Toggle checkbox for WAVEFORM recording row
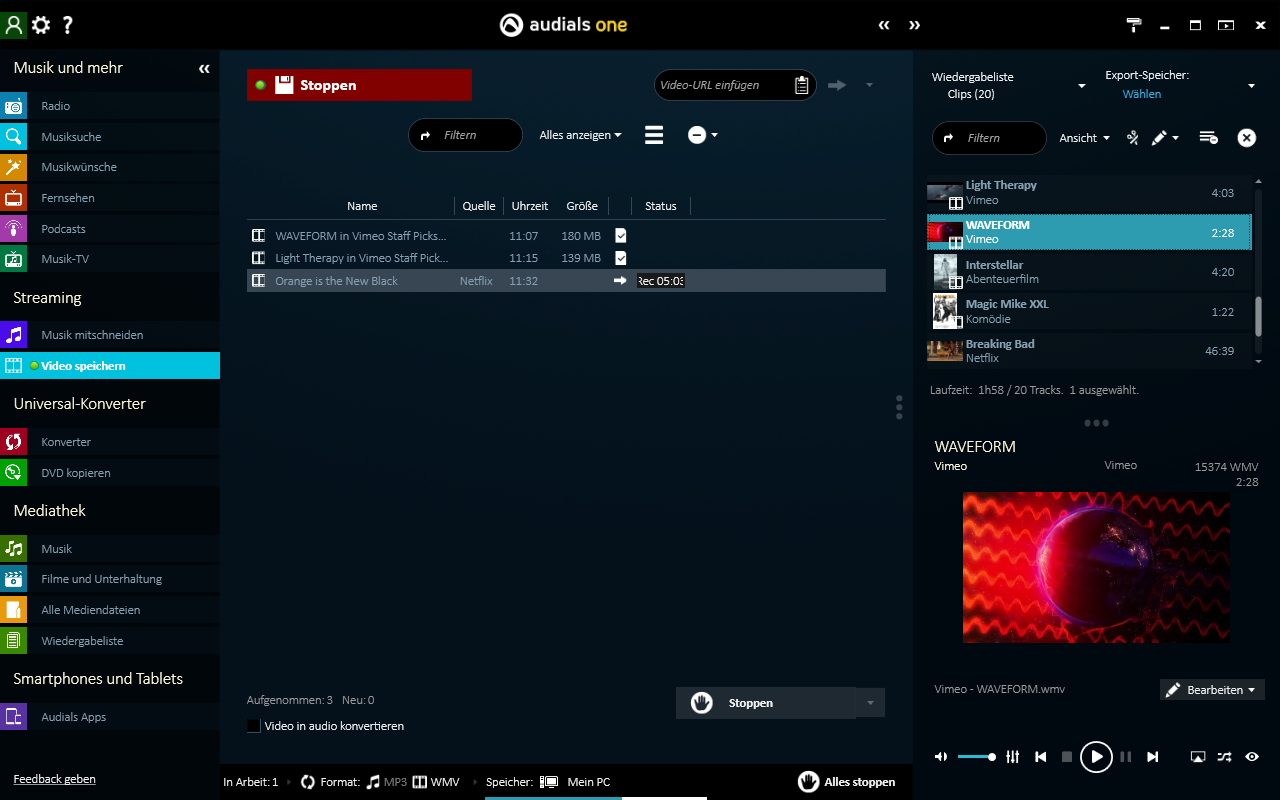The image size is (1280, 800). coord(620,235)
